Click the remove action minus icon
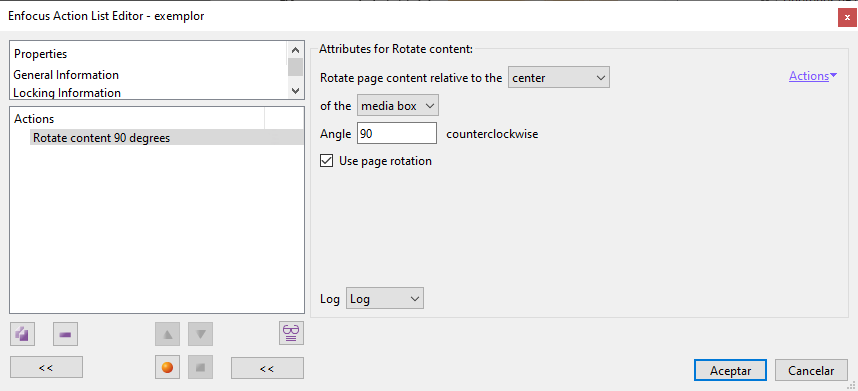This screenshot has width=858, height=391. pos(66,334)
